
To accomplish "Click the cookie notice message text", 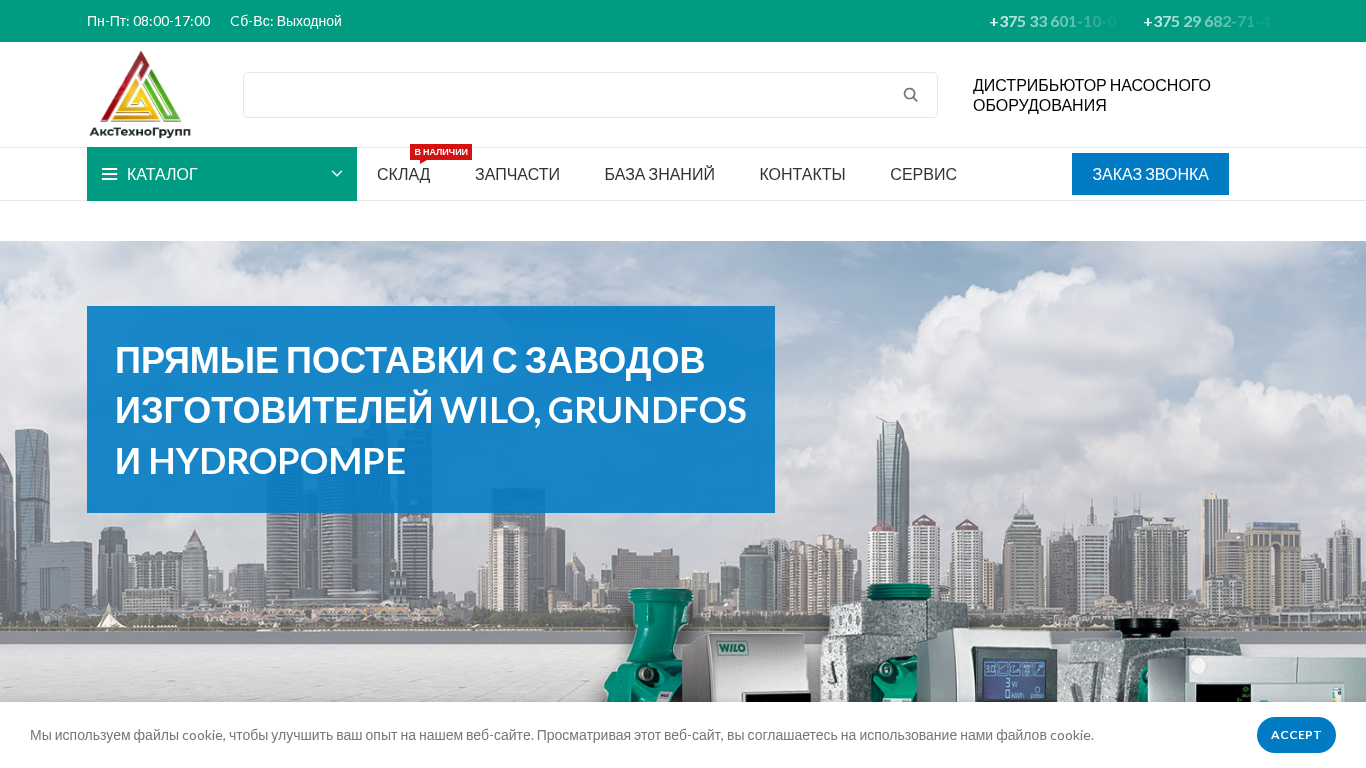I will [x=562, y=735].
